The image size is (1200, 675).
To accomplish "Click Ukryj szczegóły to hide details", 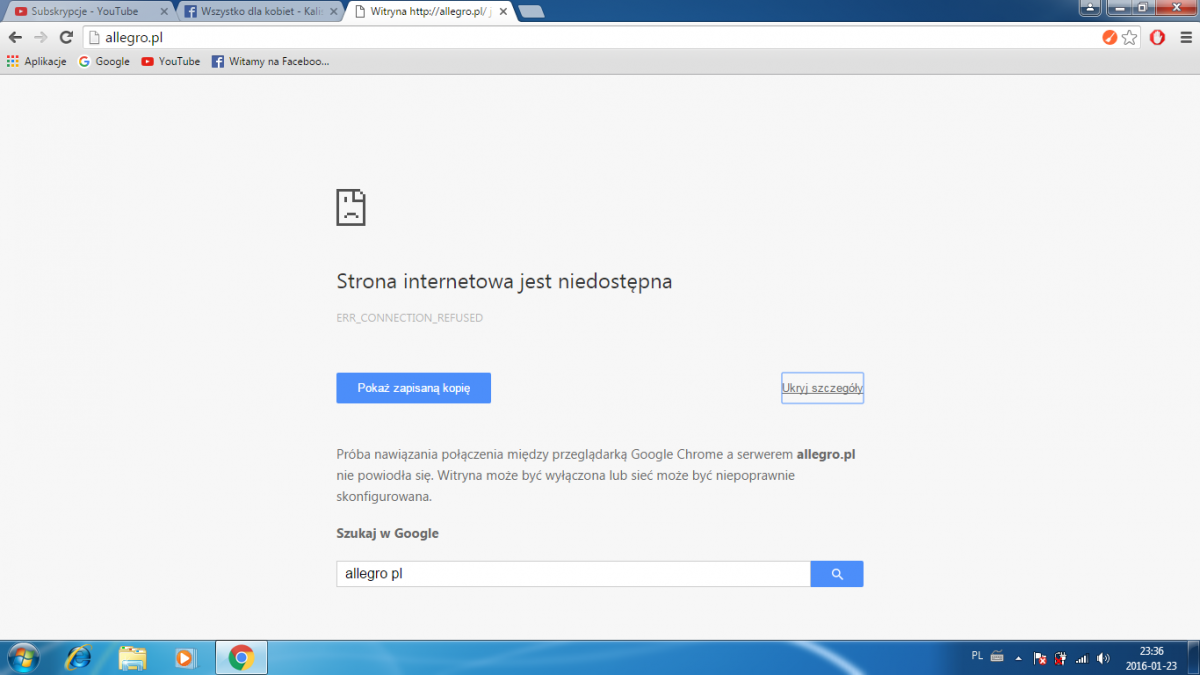I will coord(822,388).
